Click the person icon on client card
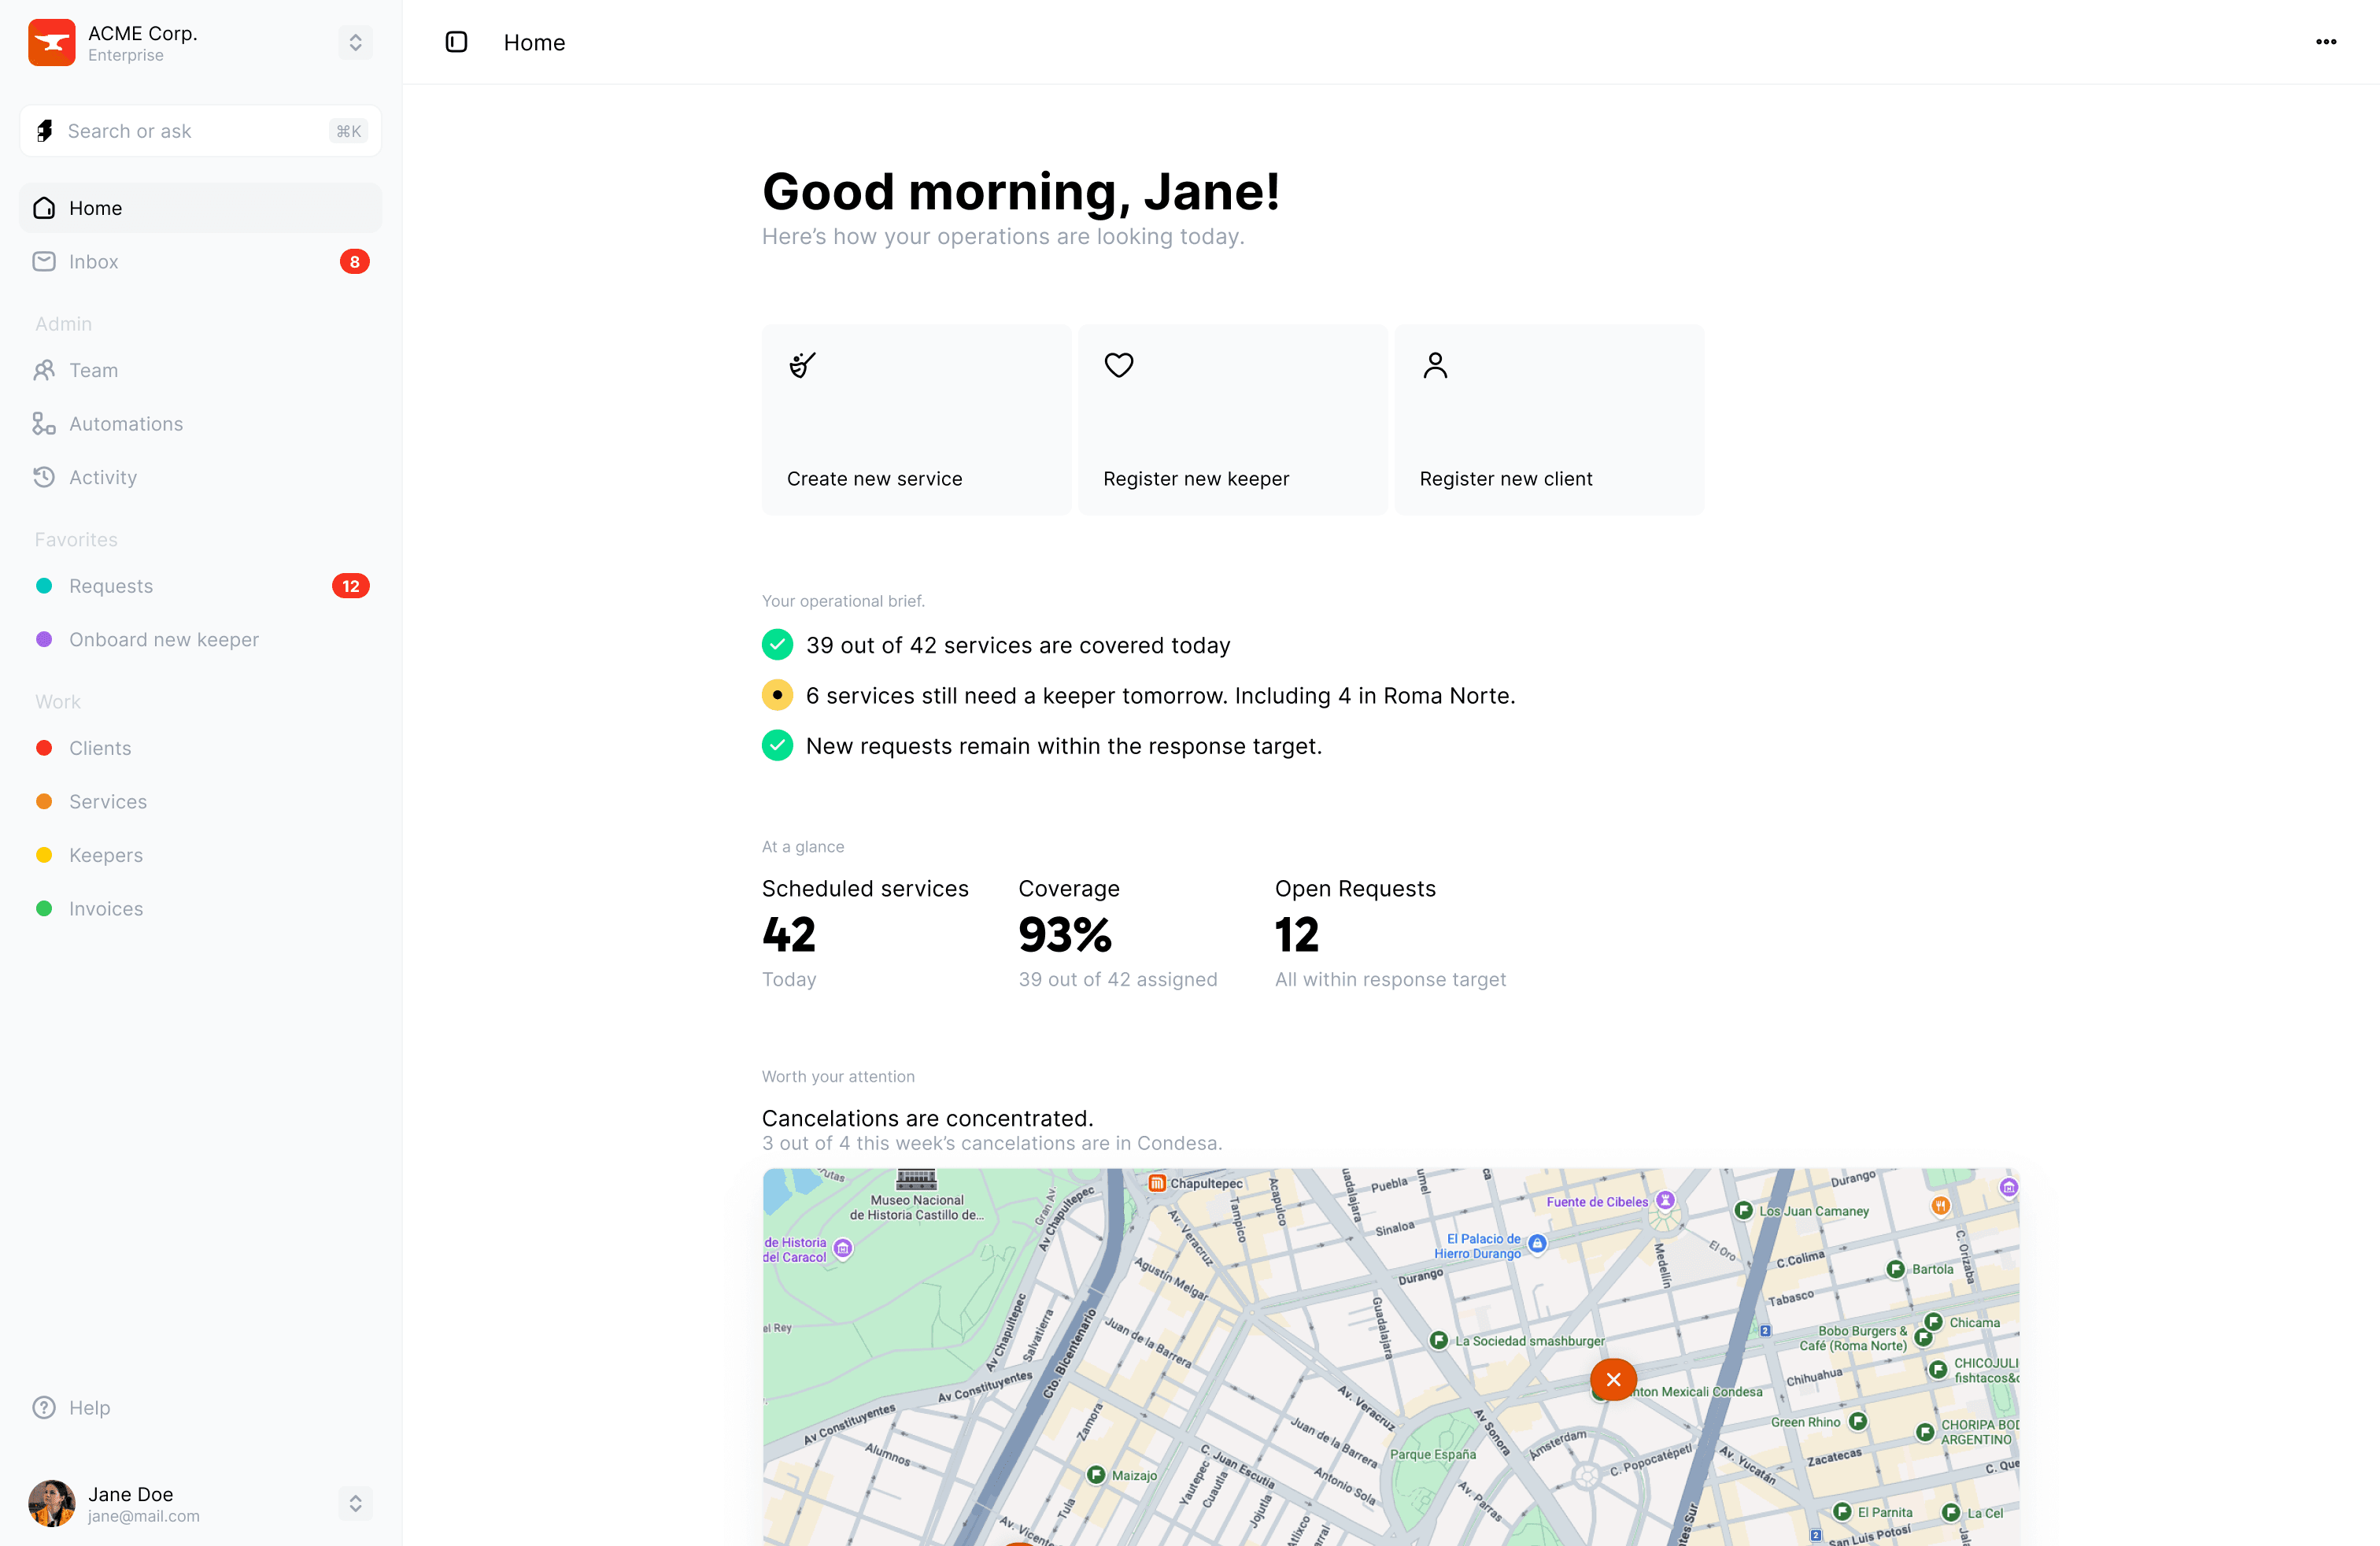 [x=1435, y=365]
